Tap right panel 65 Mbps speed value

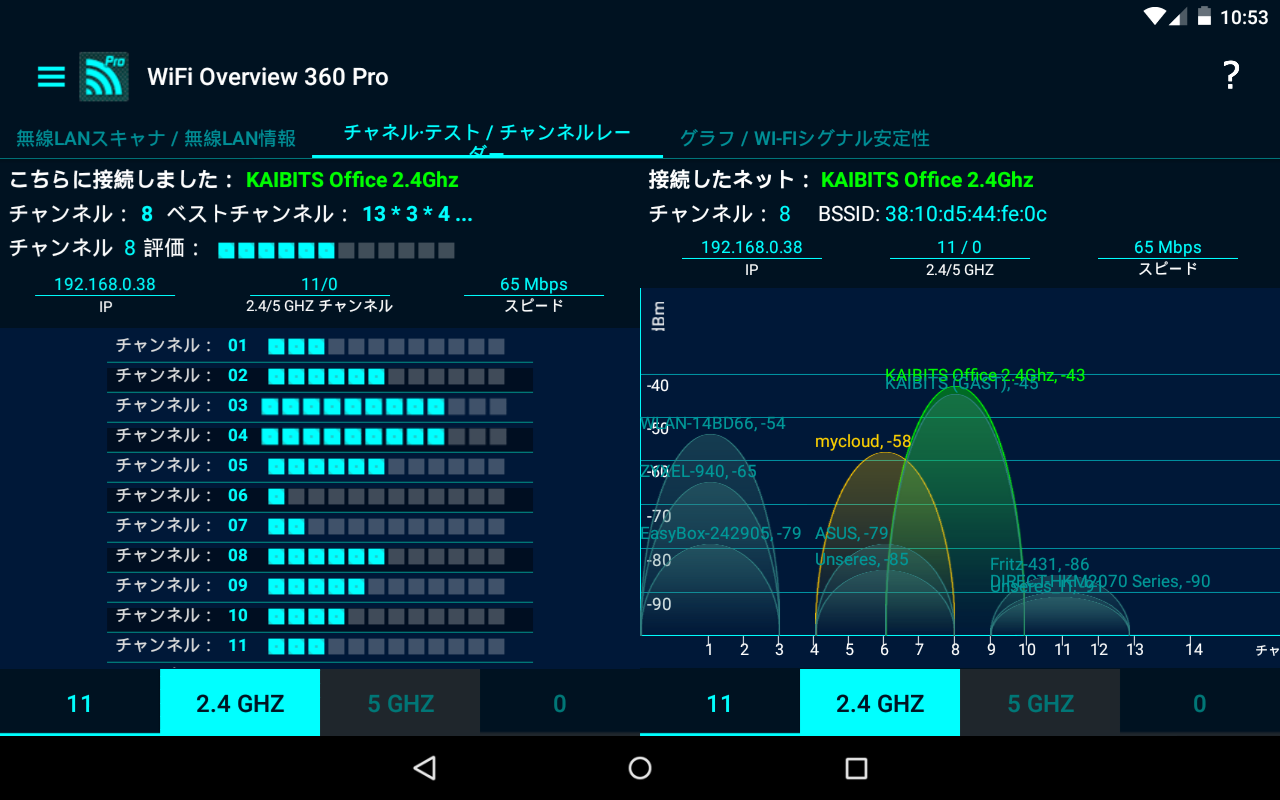pyautogui.click(x=1168, y=247)
